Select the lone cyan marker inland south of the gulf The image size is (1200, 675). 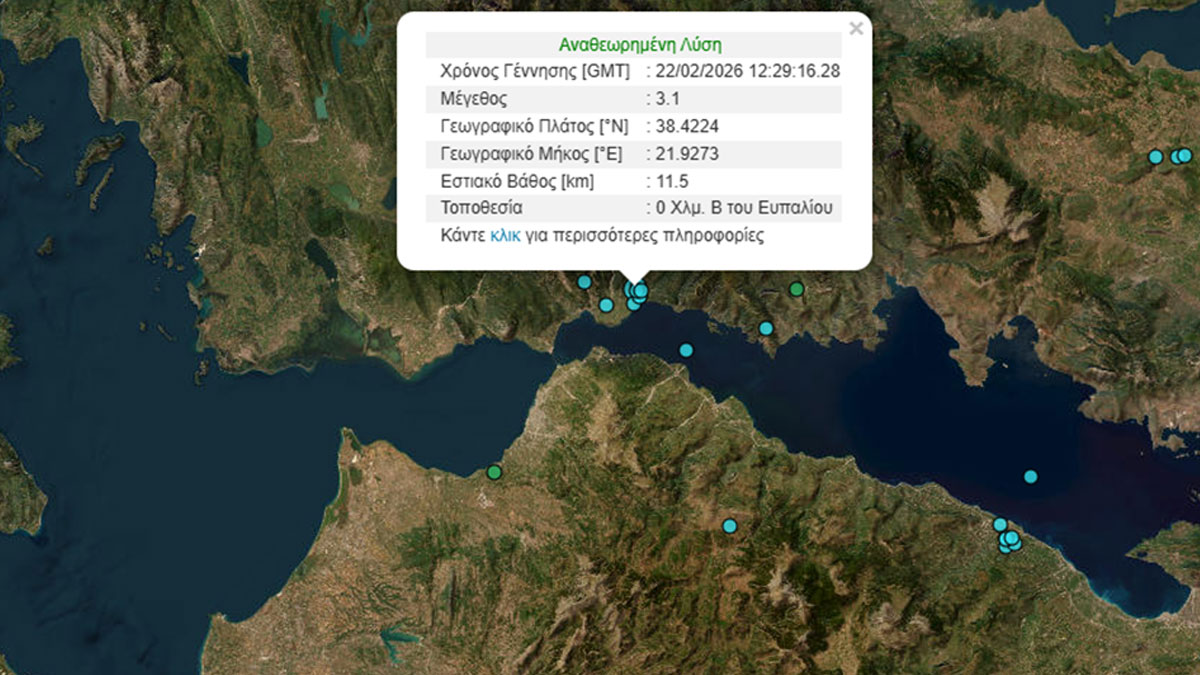pos(730,526)
